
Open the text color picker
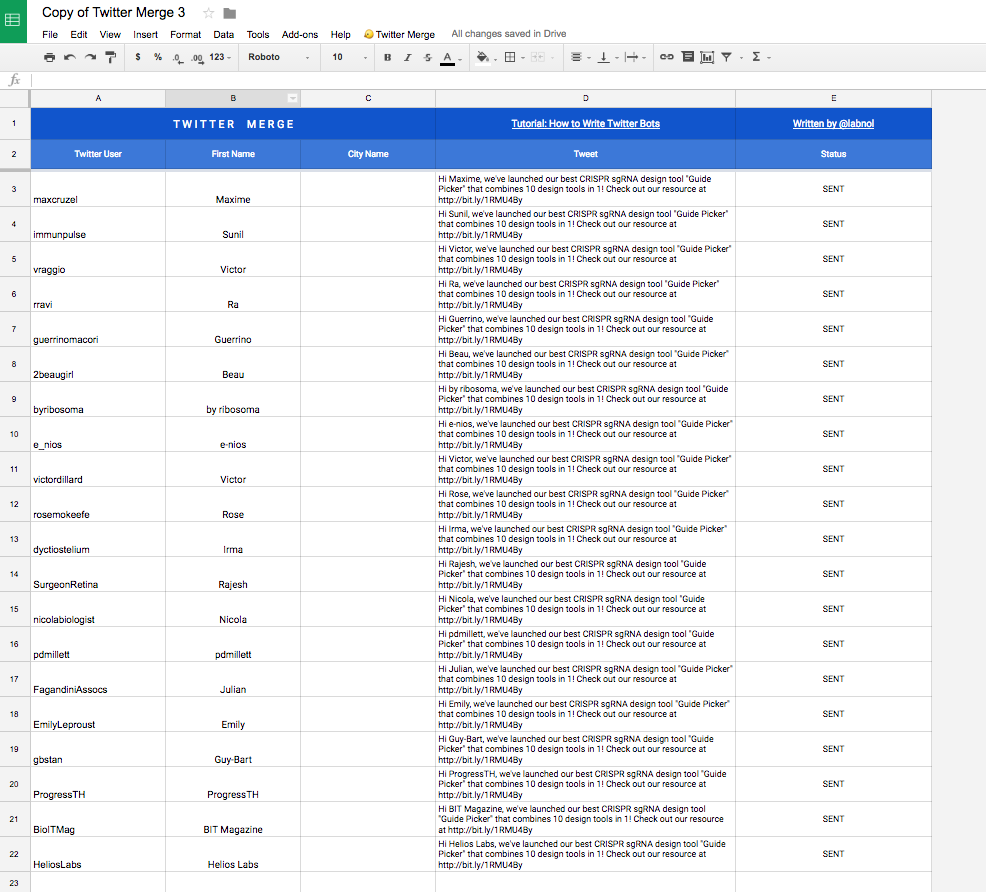pos(448,58)
